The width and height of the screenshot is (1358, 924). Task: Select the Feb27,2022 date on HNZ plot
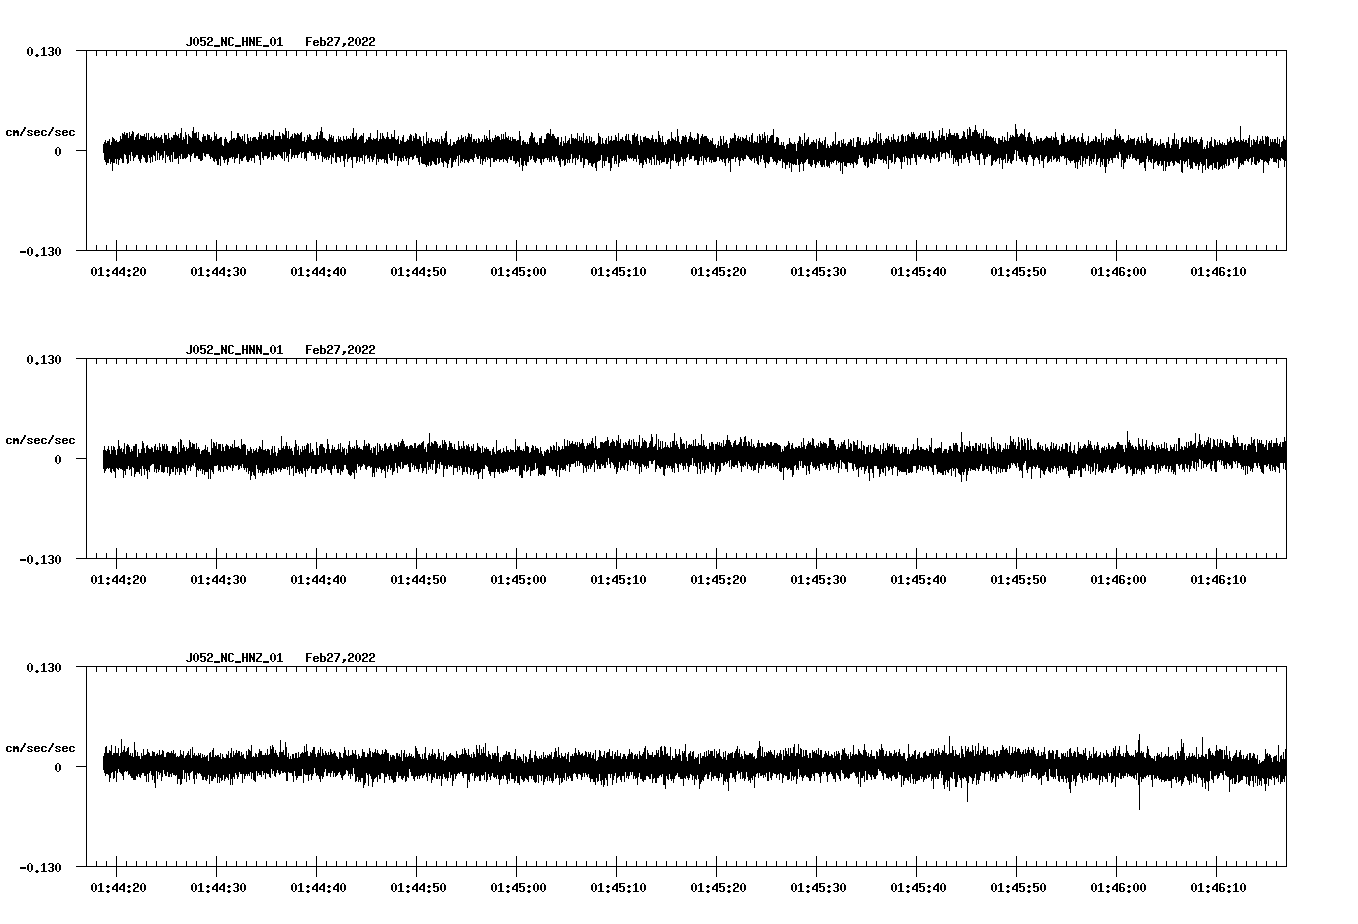click(340, 658)
